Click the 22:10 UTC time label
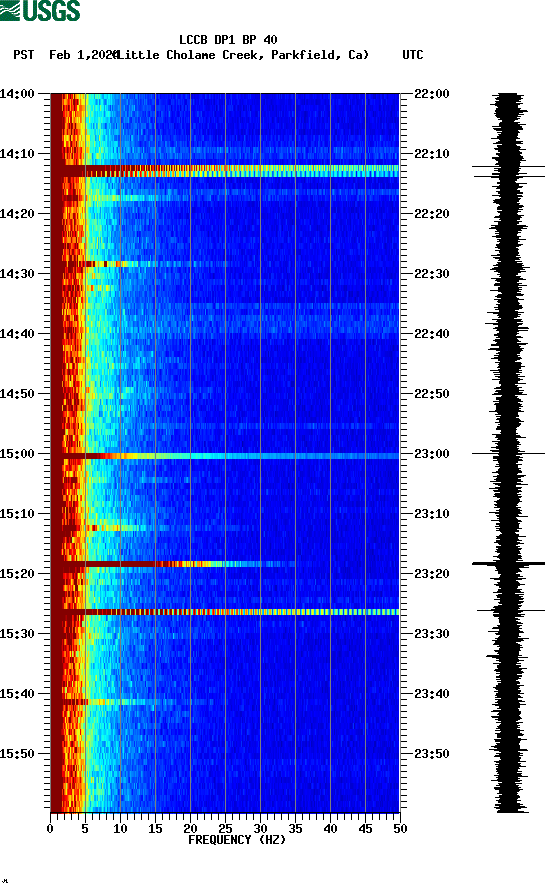Viewport: 552px width, 892px height. [x=432, y=154]
